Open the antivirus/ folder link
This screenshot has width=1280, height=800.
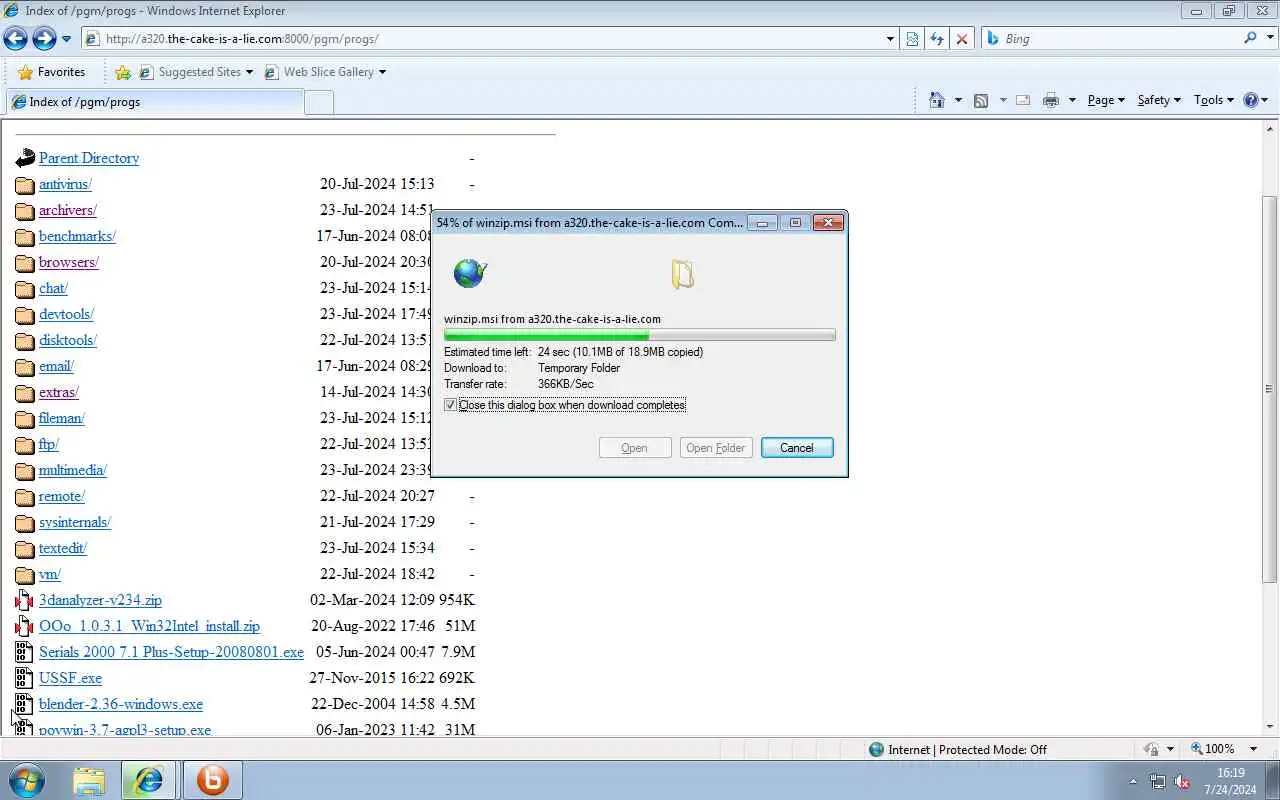65,184
